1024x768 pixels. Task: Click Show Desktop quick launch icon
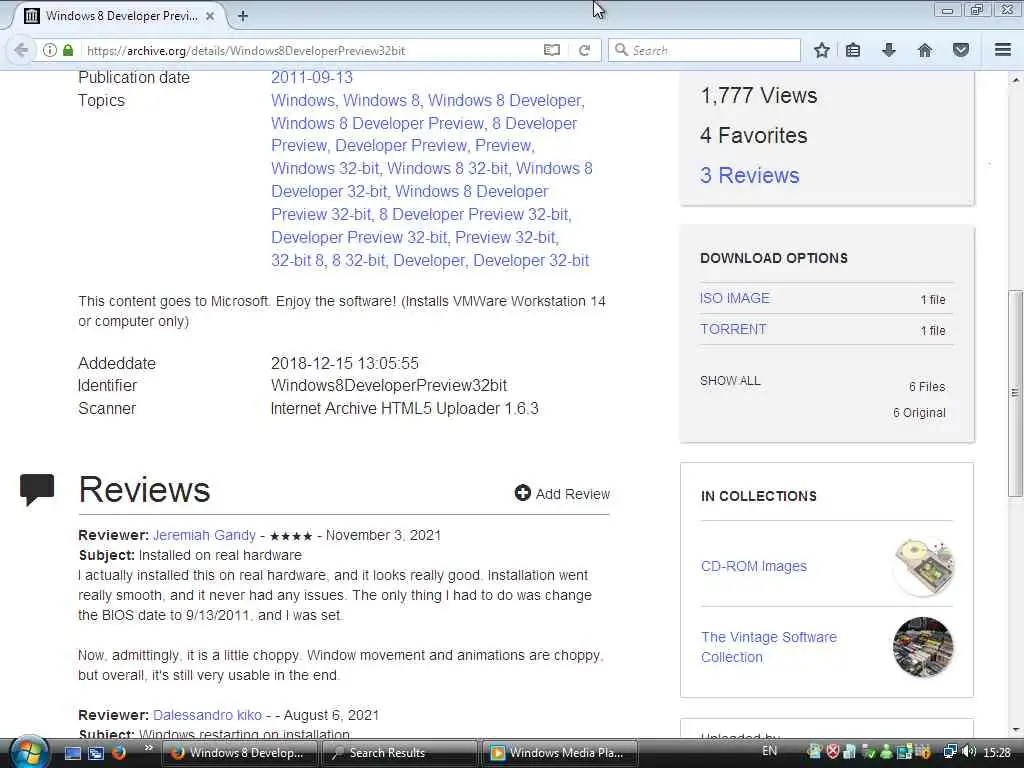point(72,753)
